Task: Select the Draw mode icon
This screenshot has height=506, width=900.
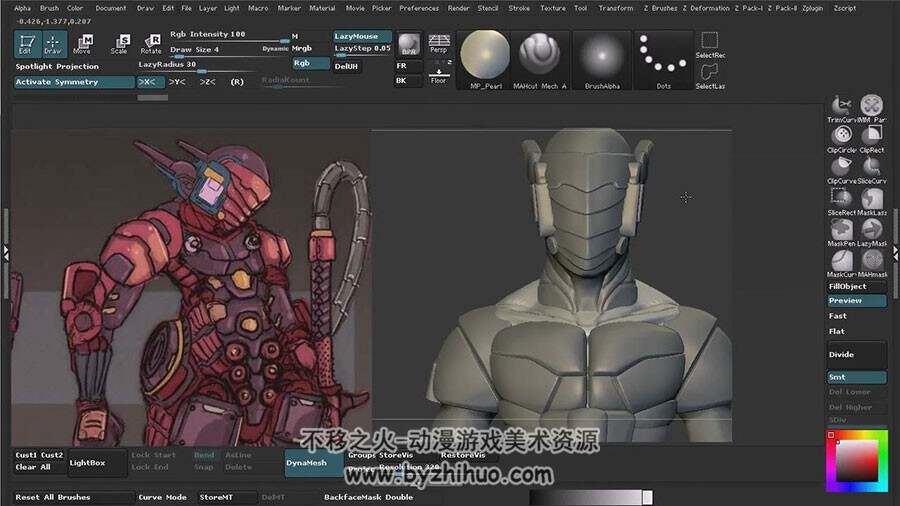Action: [53, 44]
